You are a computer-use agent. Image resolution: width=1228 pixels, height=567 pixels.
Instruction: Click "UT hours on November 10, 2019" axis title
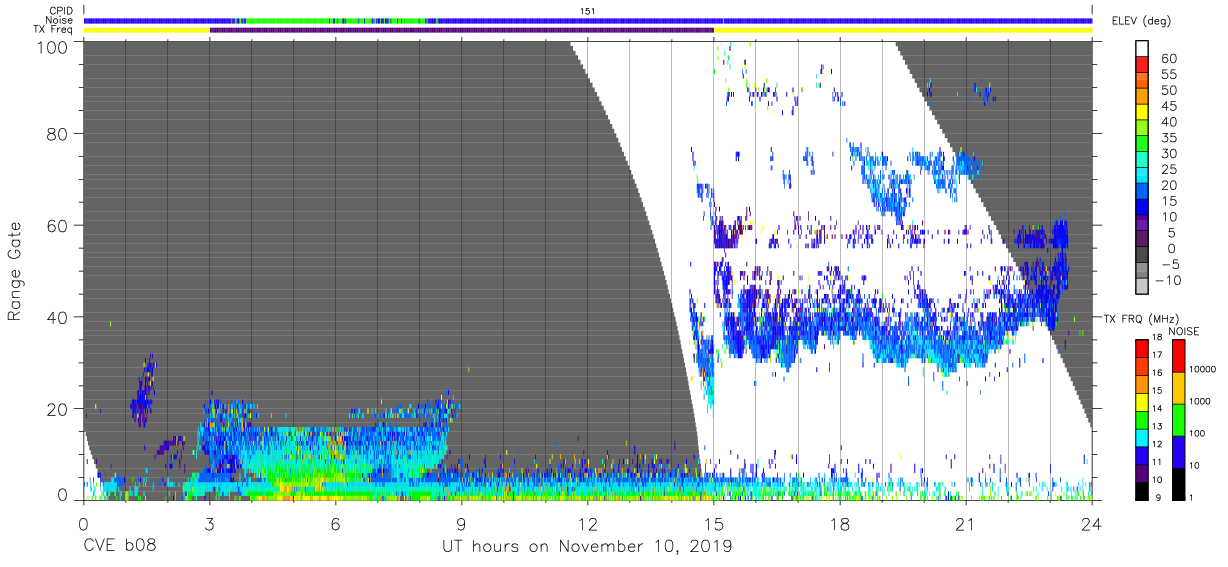(x=588, y=547)
